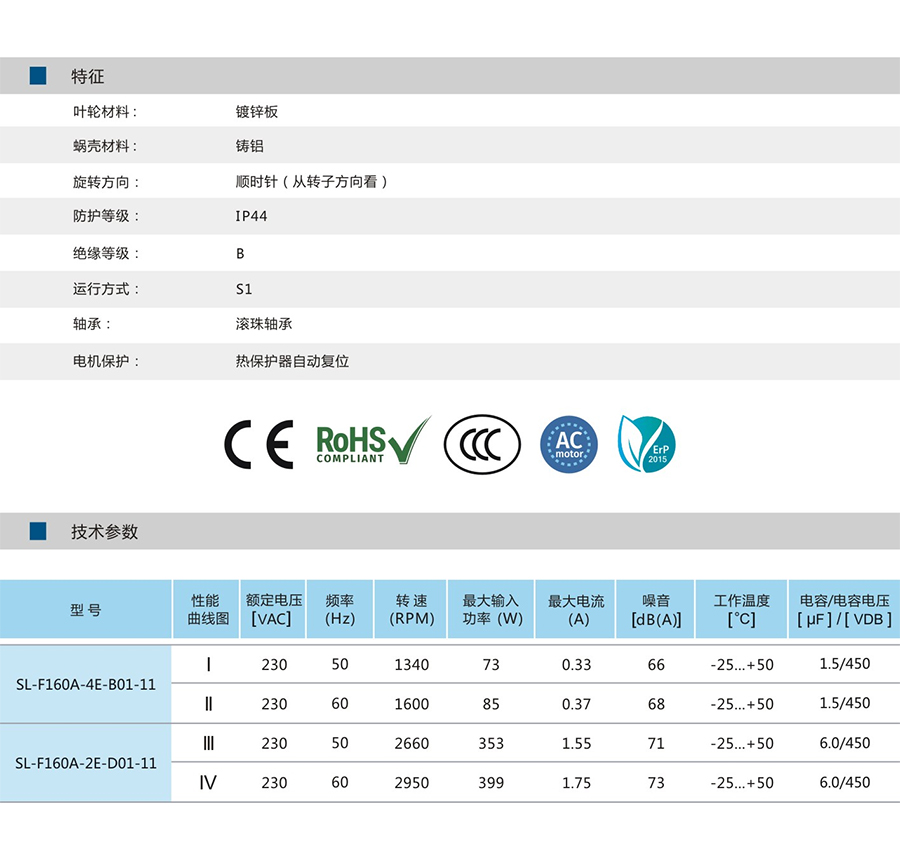Click the 0.33 current cell
This screenshot has height=863, width=900.
[576, 664]
